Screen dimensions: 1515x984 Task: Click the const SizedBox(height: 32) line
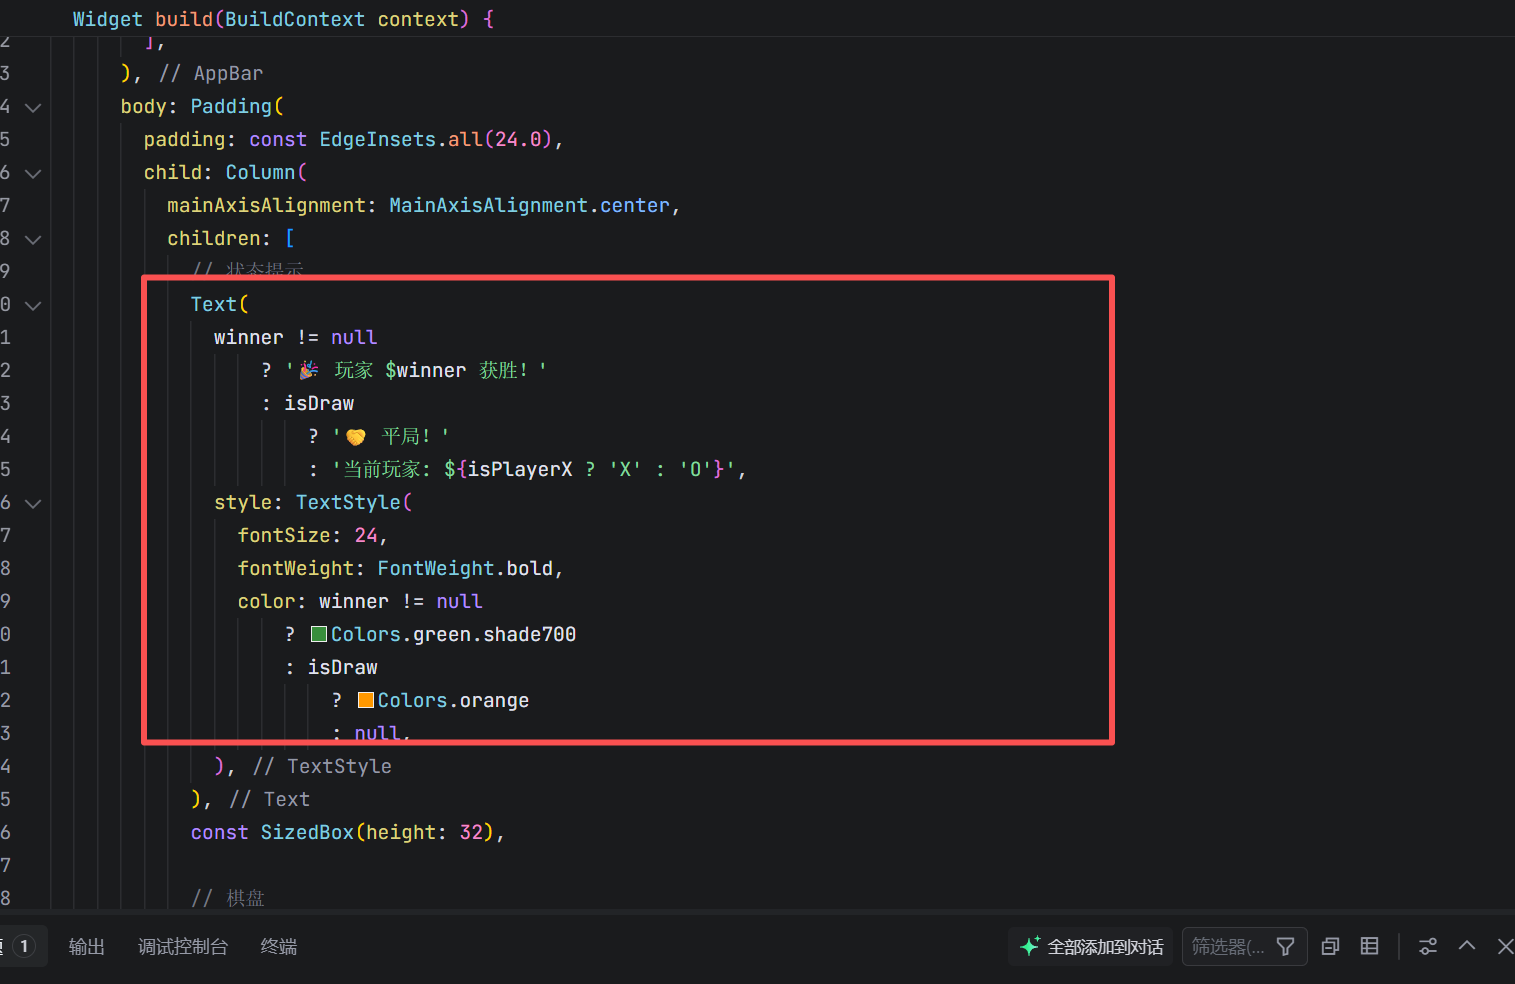[x=347, y=832]
